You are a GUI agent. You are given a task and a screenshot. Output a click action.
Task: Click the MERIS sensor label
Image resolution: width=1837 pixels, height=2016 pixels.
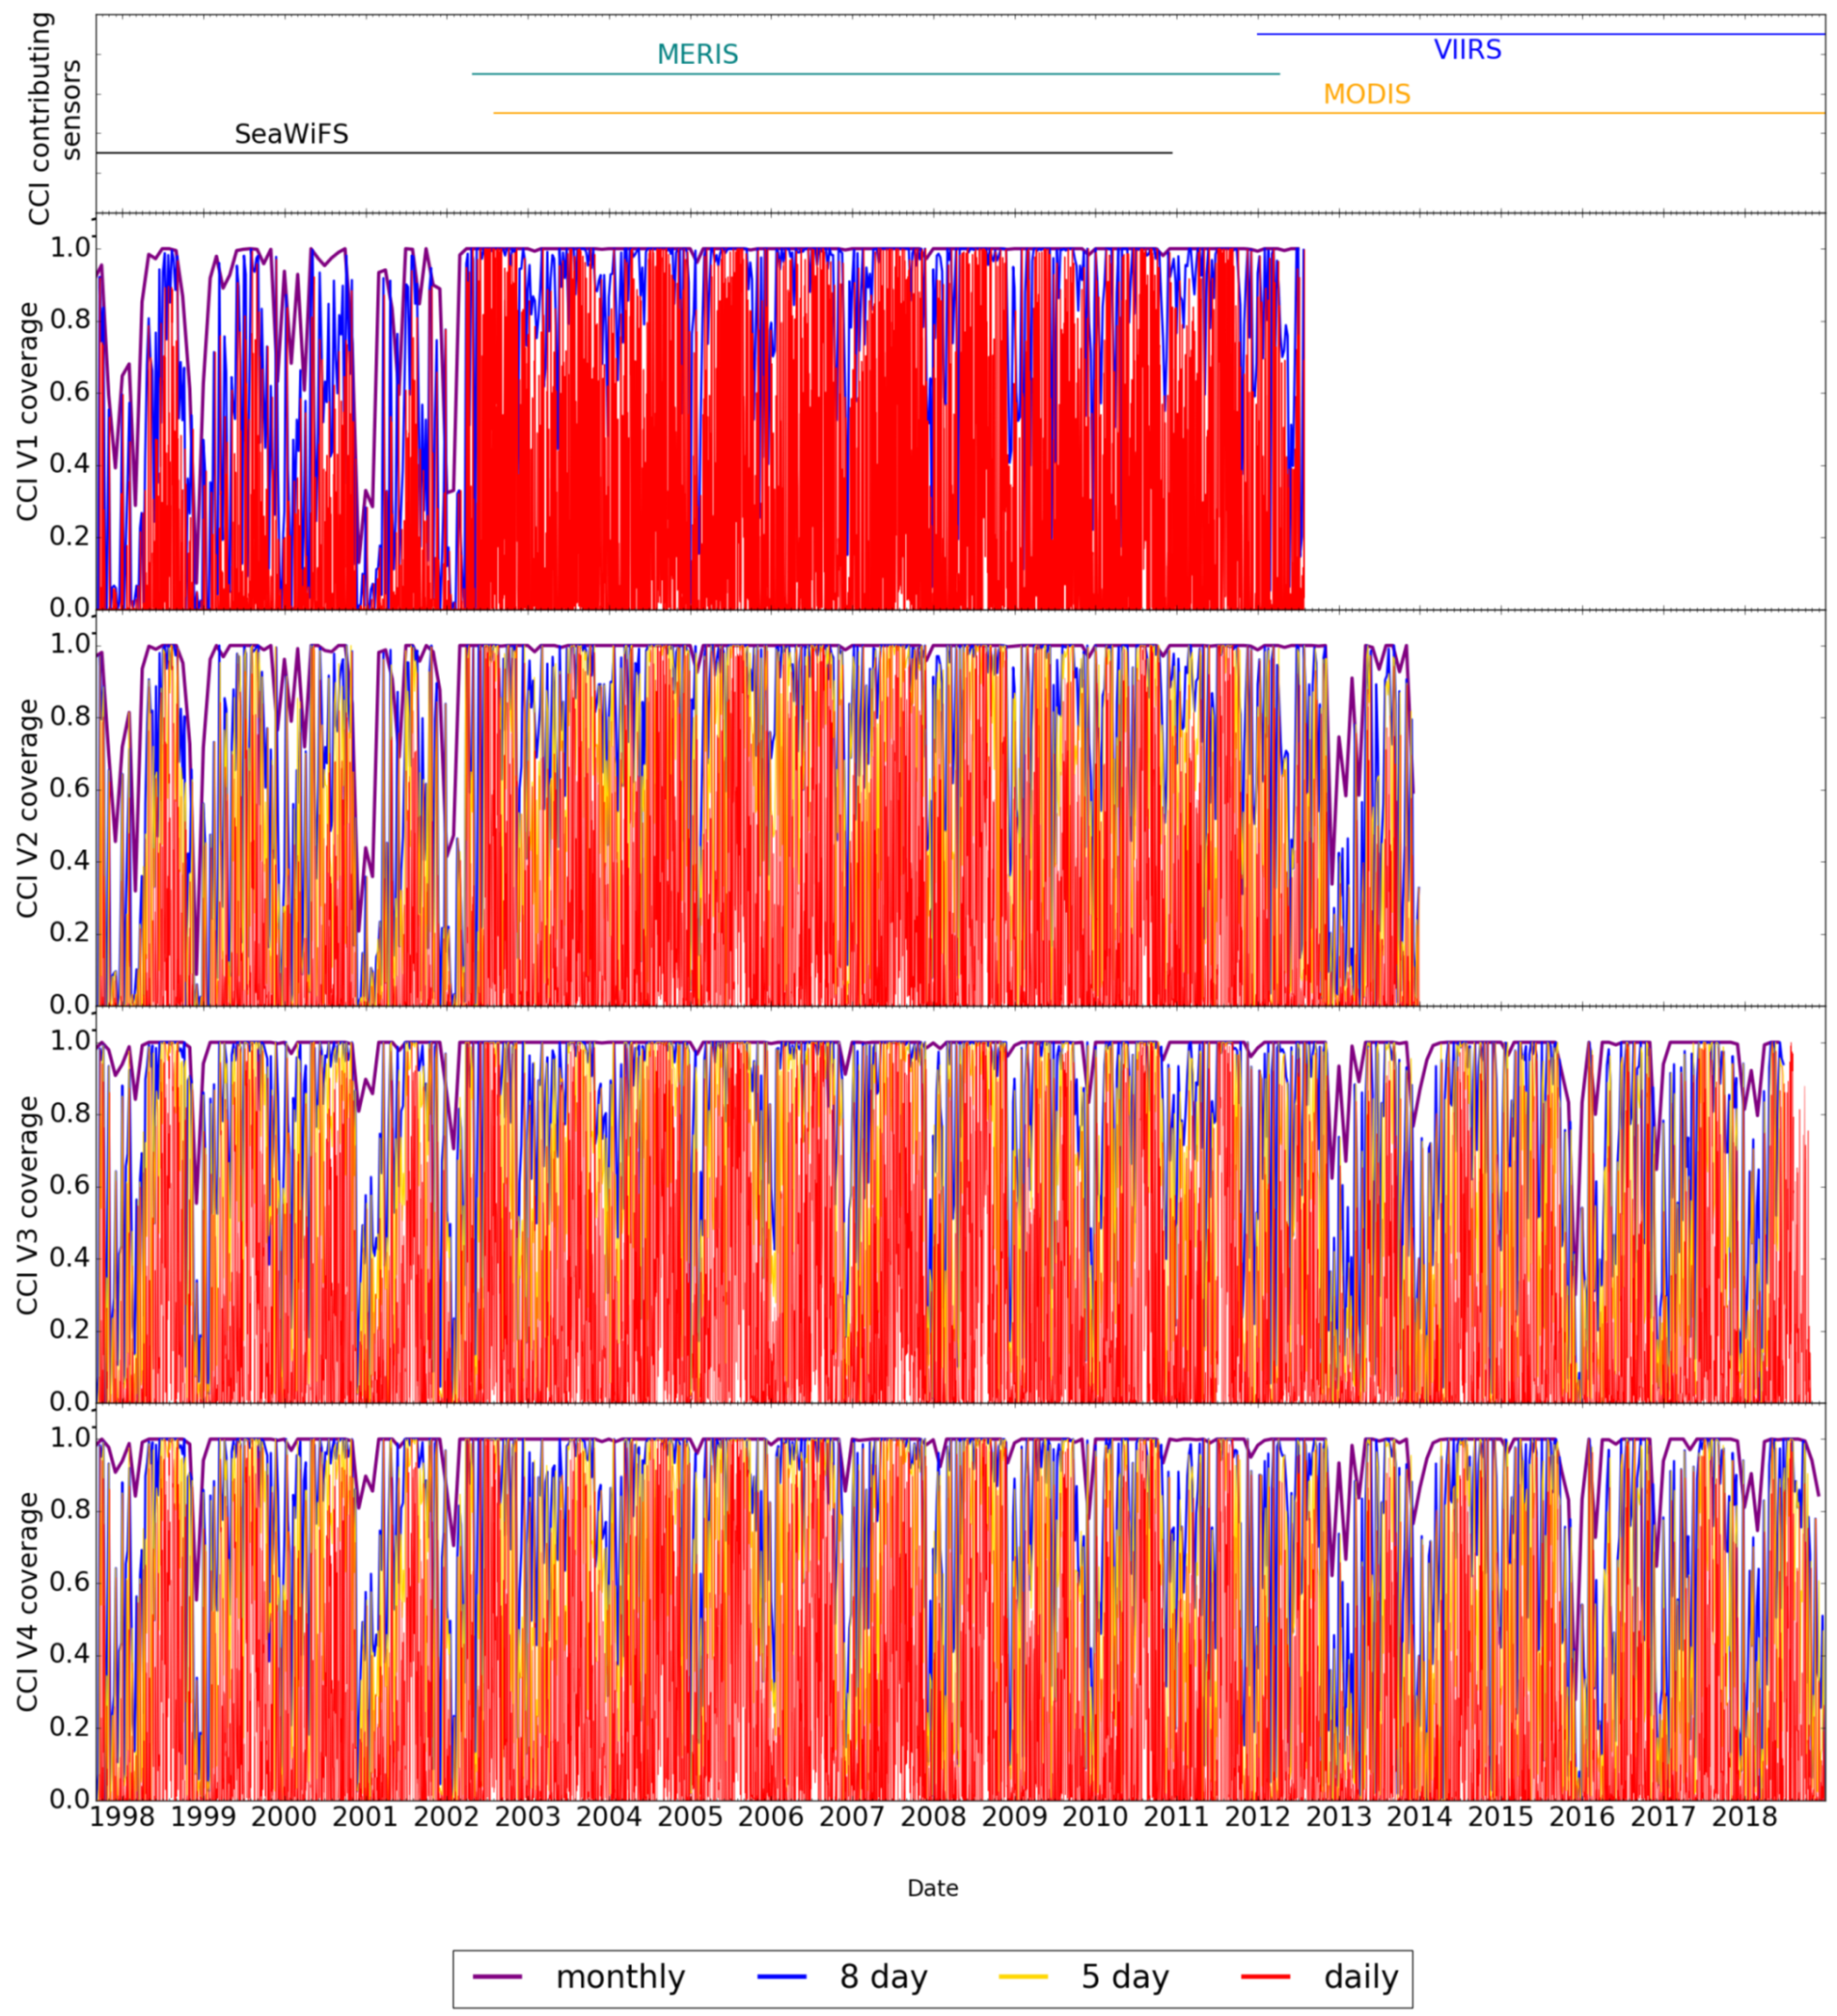(x=697, y=55)
